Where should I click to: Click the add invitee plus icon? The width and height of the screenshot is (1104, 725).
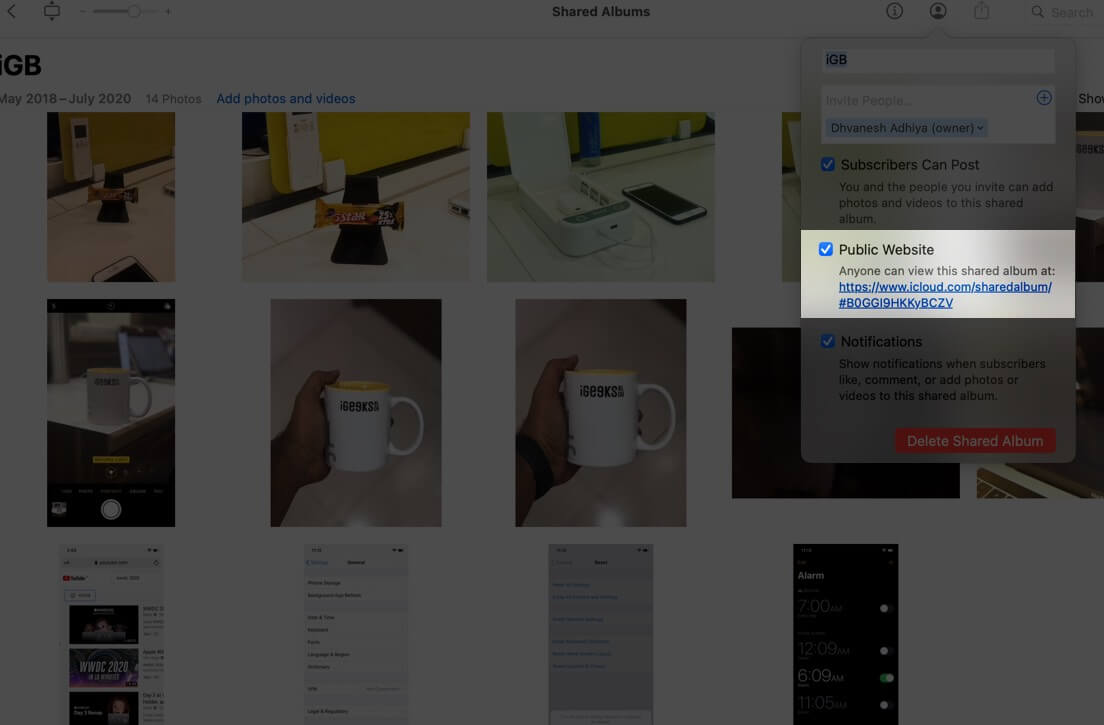1044,98
